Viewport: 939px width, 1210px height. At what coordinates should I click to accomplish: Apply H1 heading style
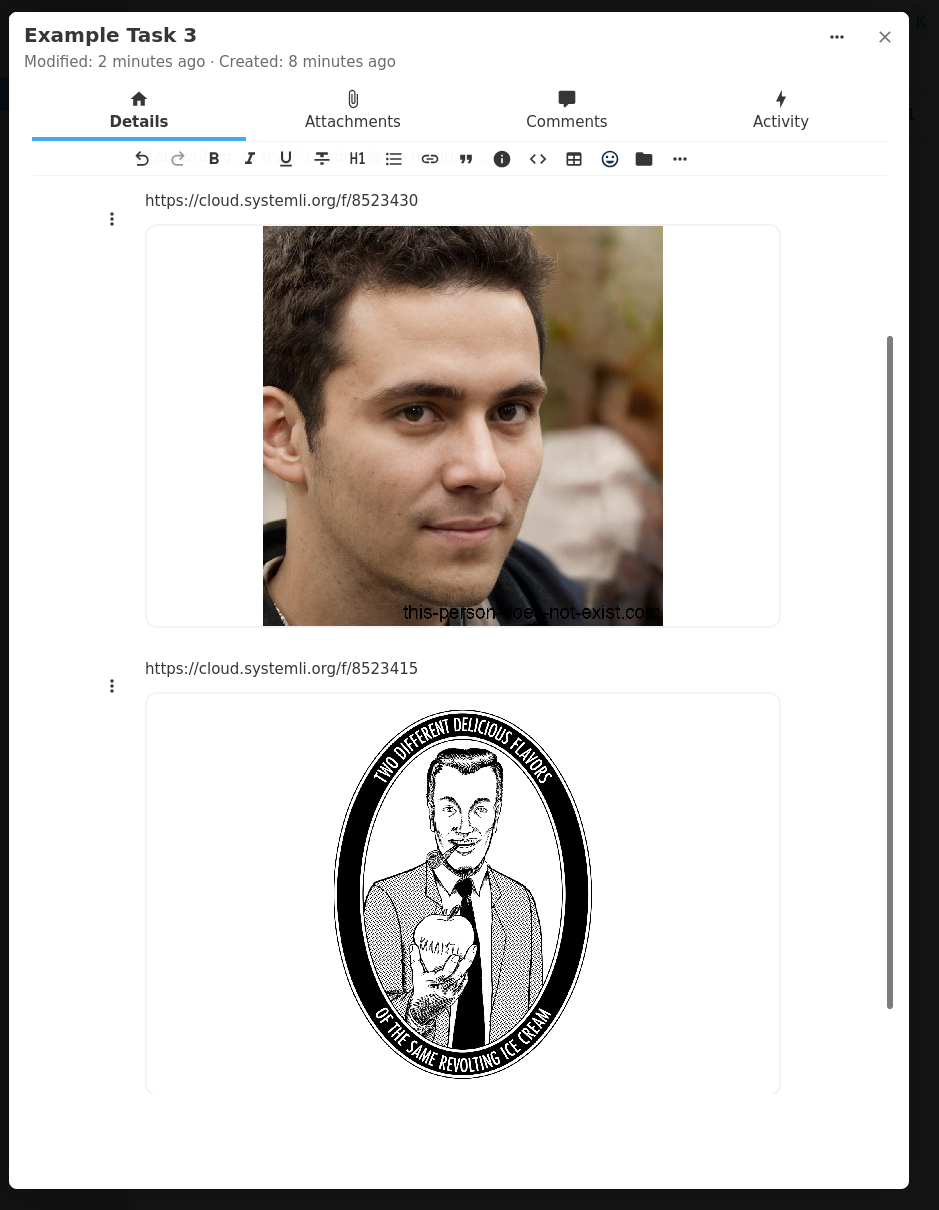tap(358, 159)
